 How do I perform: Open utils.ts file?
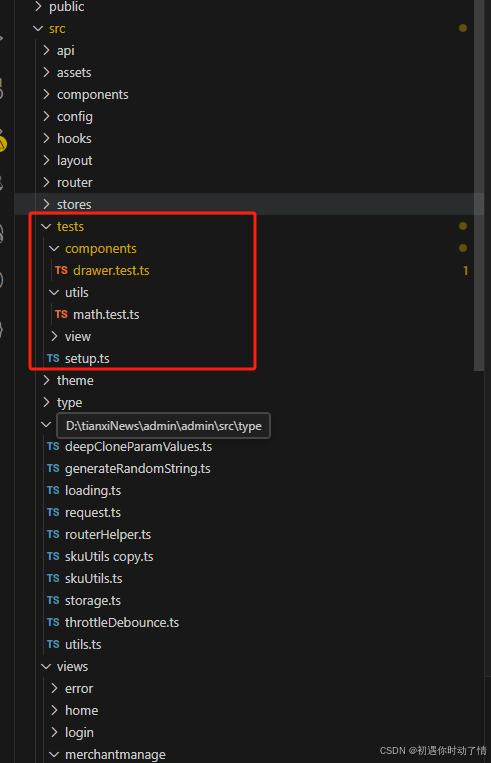click(x=83, y=645)
